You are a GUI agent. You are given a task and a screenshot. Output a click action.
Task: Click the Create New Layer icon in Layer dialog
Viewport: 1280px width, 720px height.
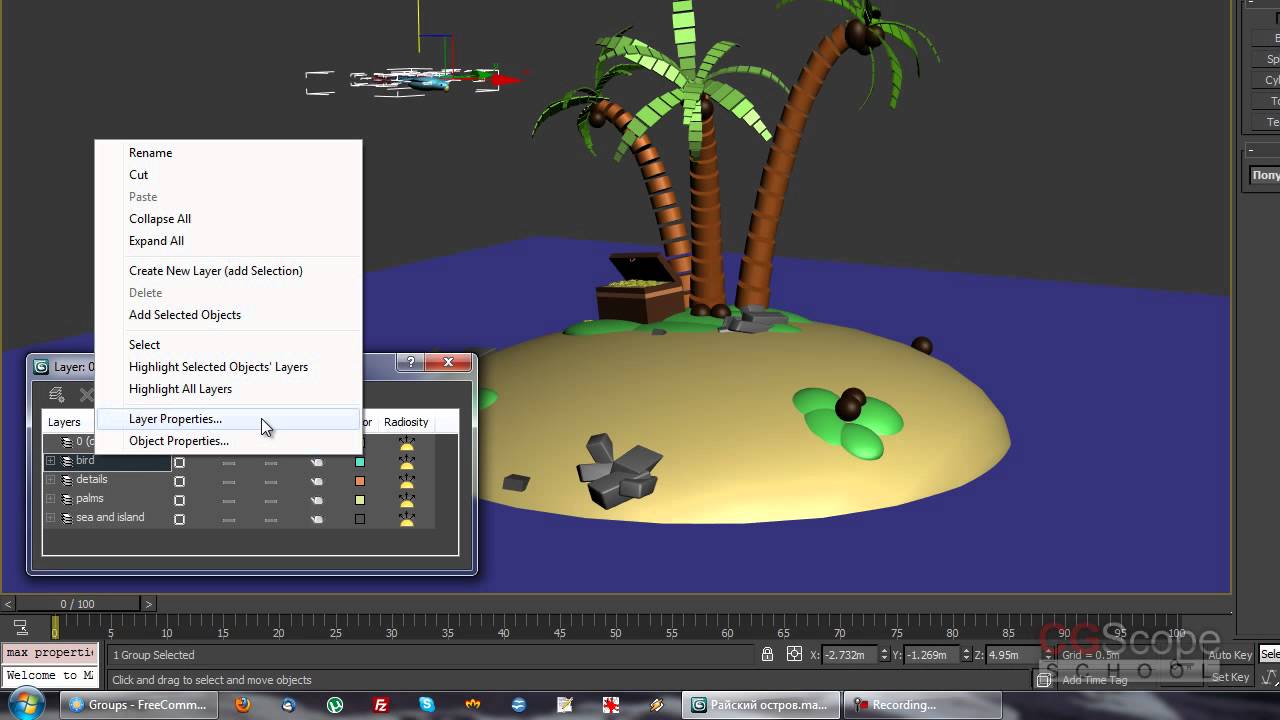pos(57,395)
